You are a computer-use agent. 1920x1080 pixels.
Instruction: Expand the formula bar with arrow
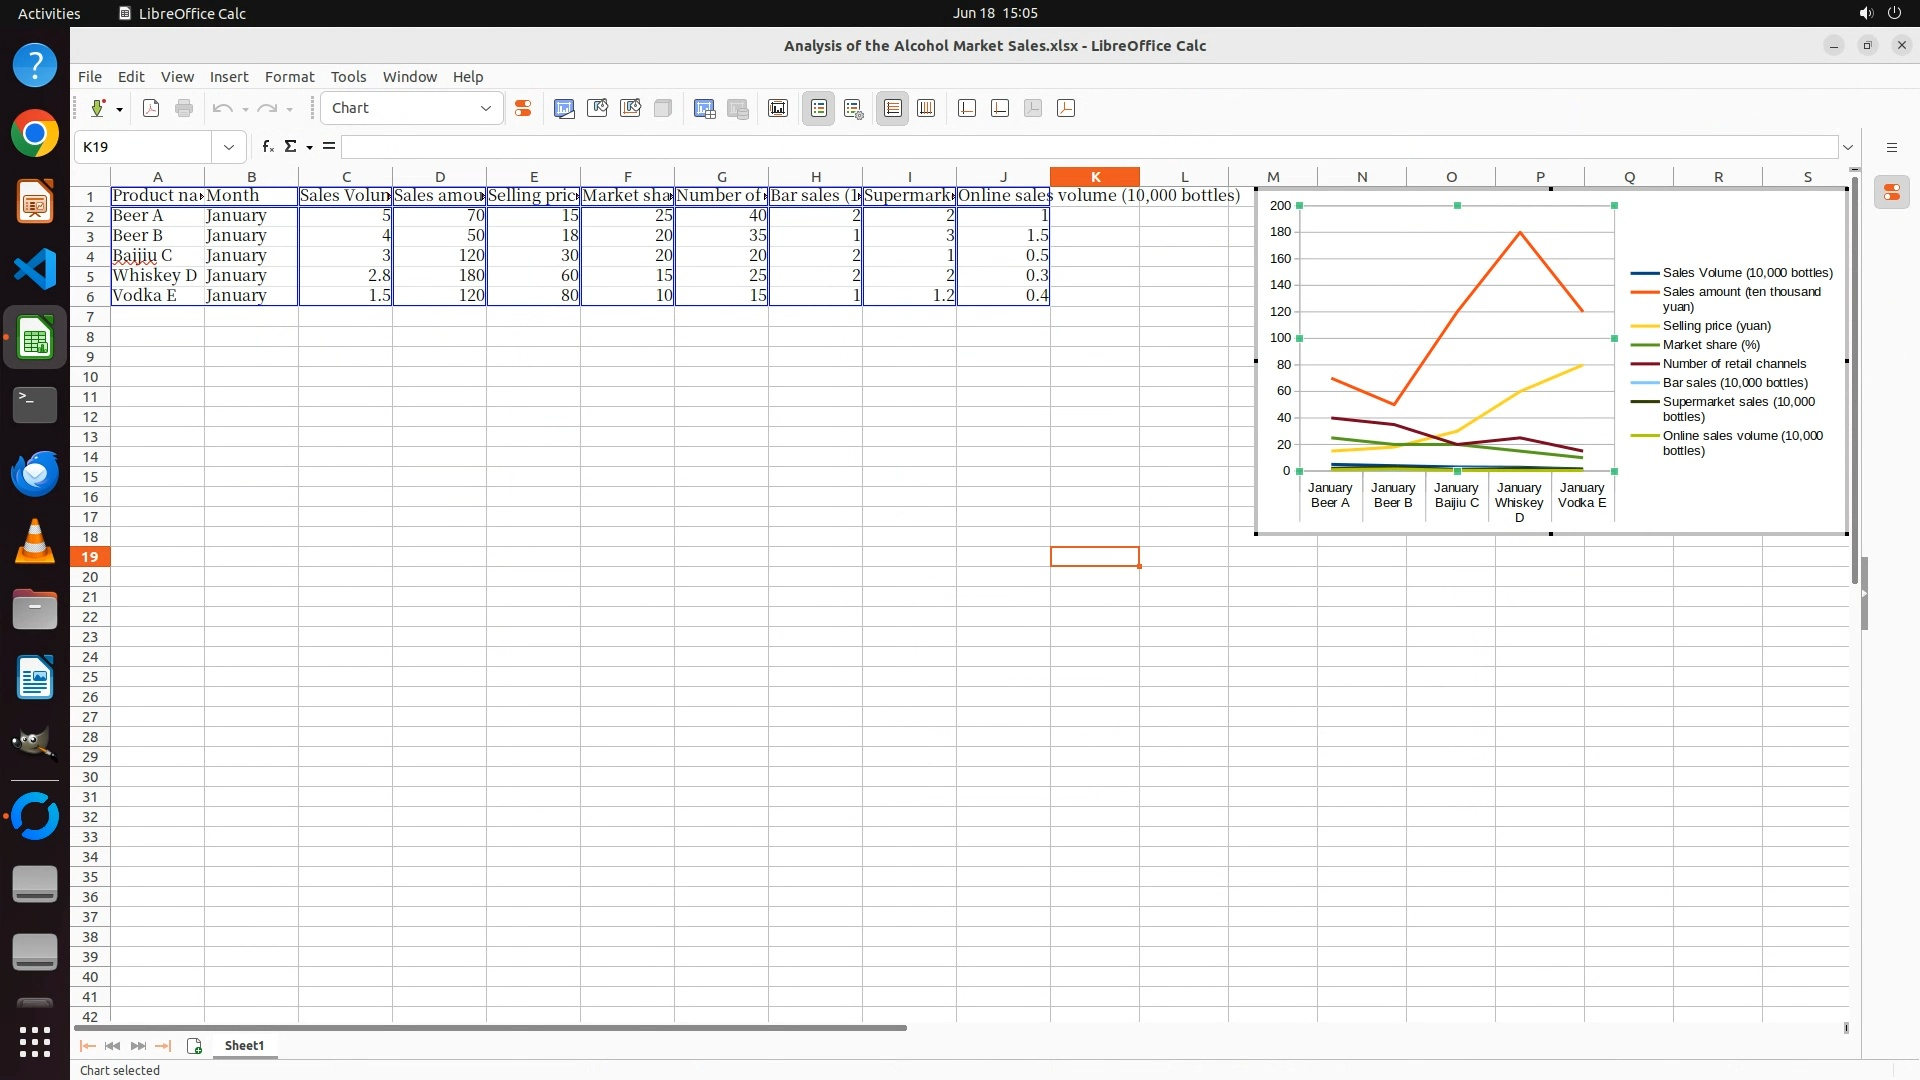(x=1848, y=147)
